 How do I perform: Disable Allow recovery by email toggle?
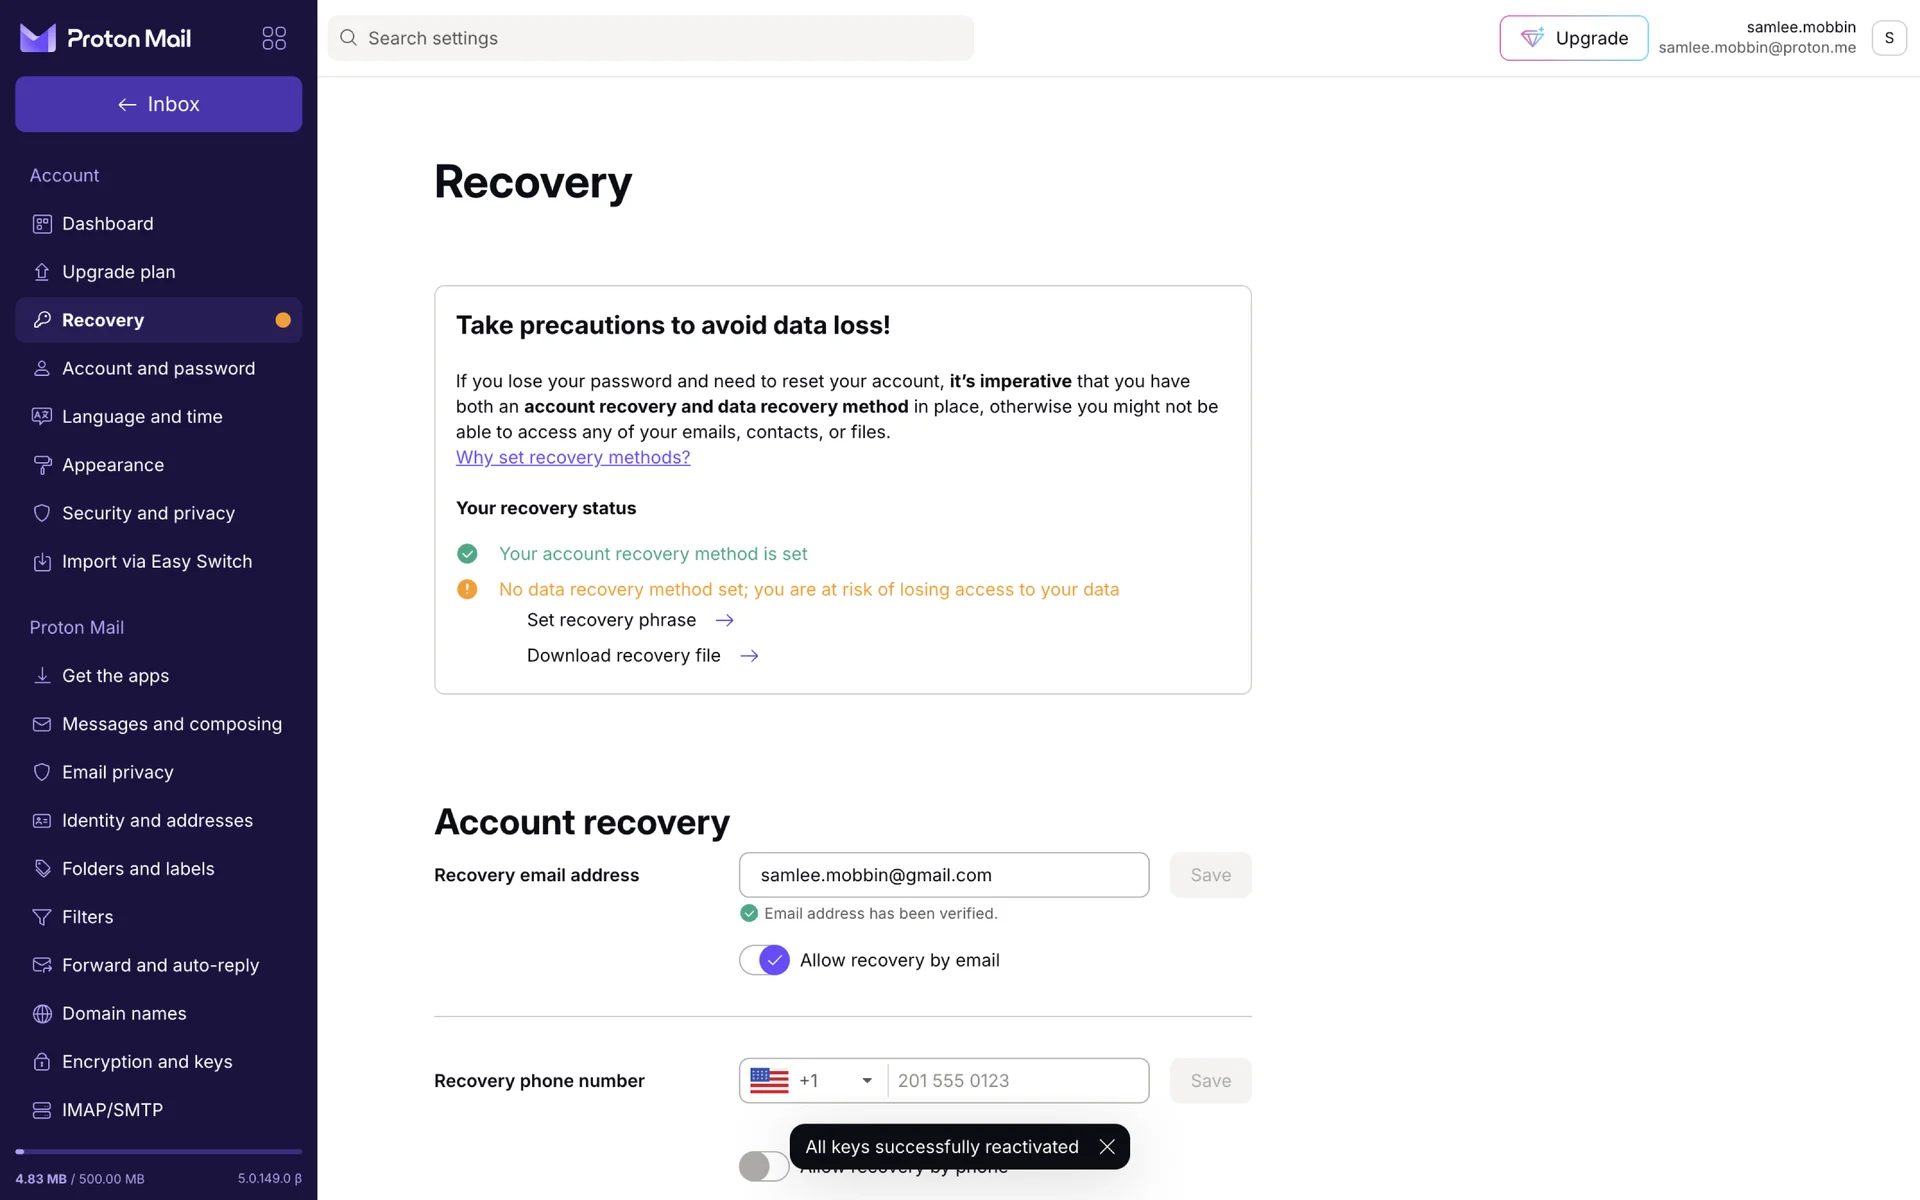pos(765,960)
